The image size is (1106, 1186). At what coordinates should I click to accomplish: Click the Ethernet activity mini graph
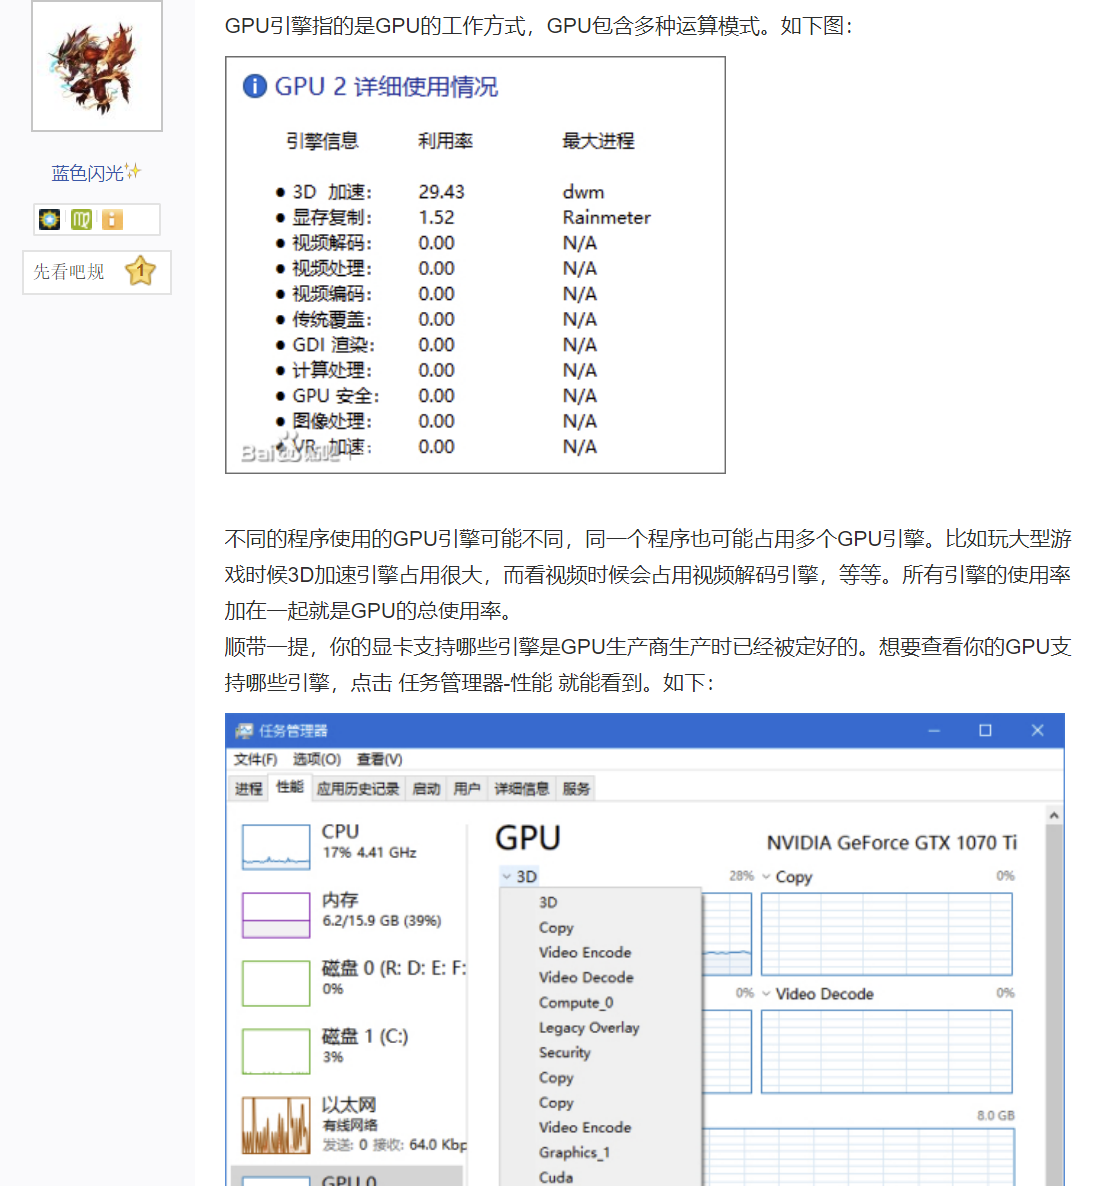[x=276, y=1125]
